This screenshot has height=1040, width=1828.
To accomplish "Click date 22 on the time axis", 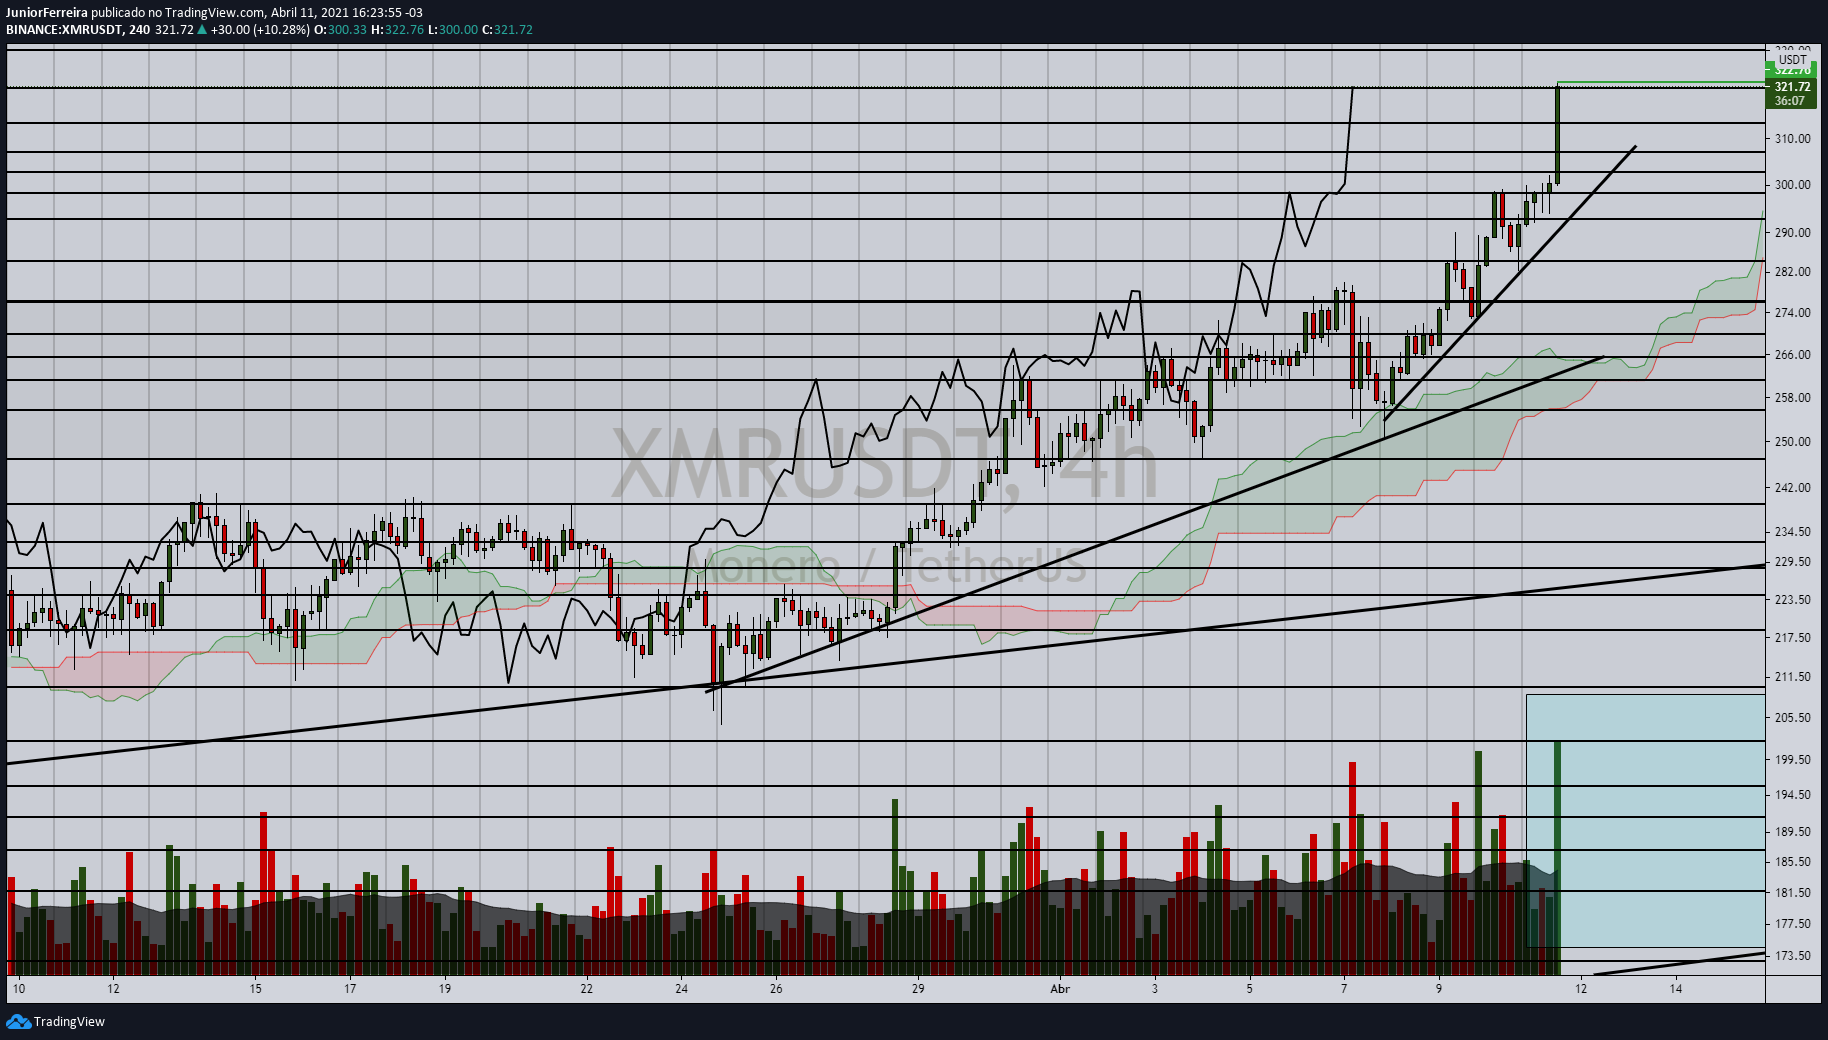I will click(587, 989).
